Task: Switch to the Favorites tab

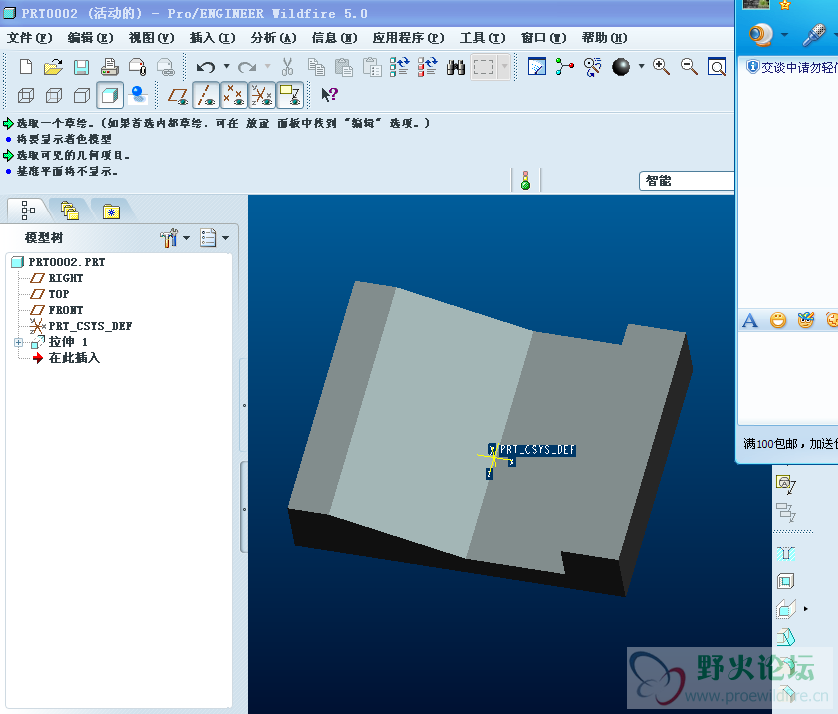Action: pos(111,211)
